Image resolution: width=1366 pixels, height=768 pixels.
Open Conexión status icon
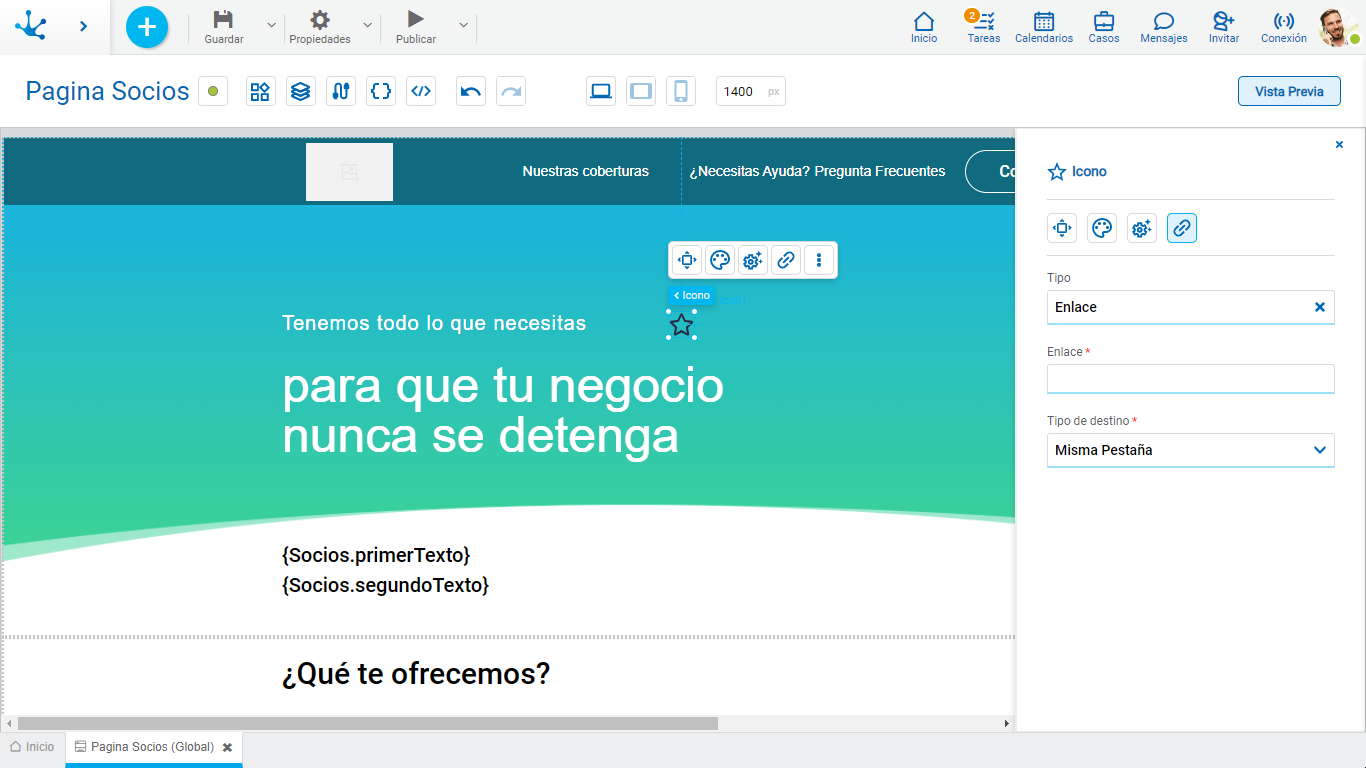click(x=1284, y=27)
